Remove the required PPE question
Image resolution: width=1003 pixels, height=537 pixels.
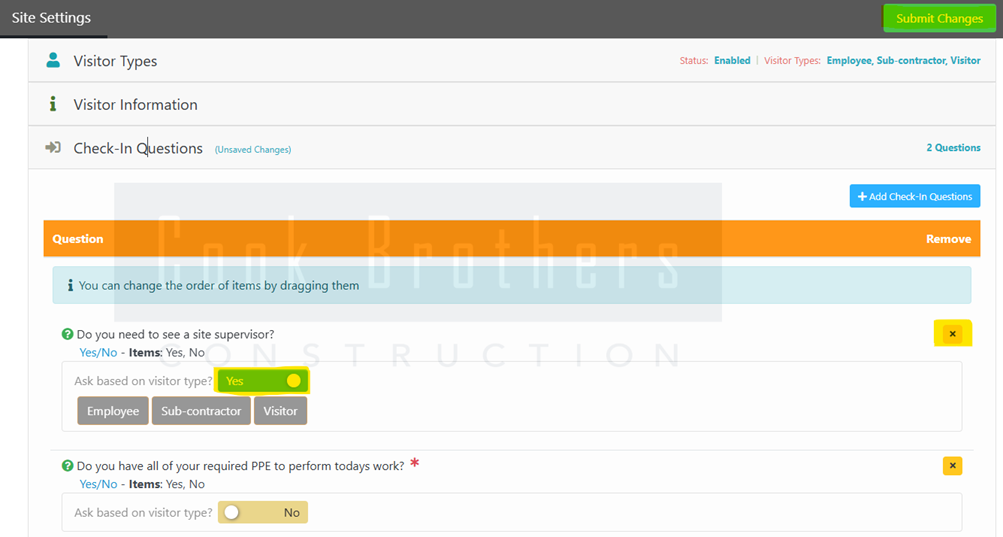point(952,466)
